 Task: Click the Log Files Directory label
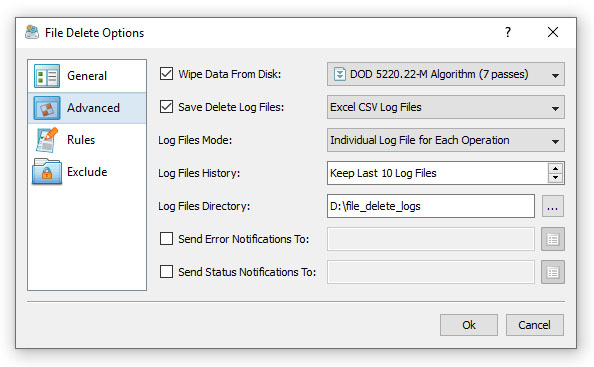[x=204, y=206]
